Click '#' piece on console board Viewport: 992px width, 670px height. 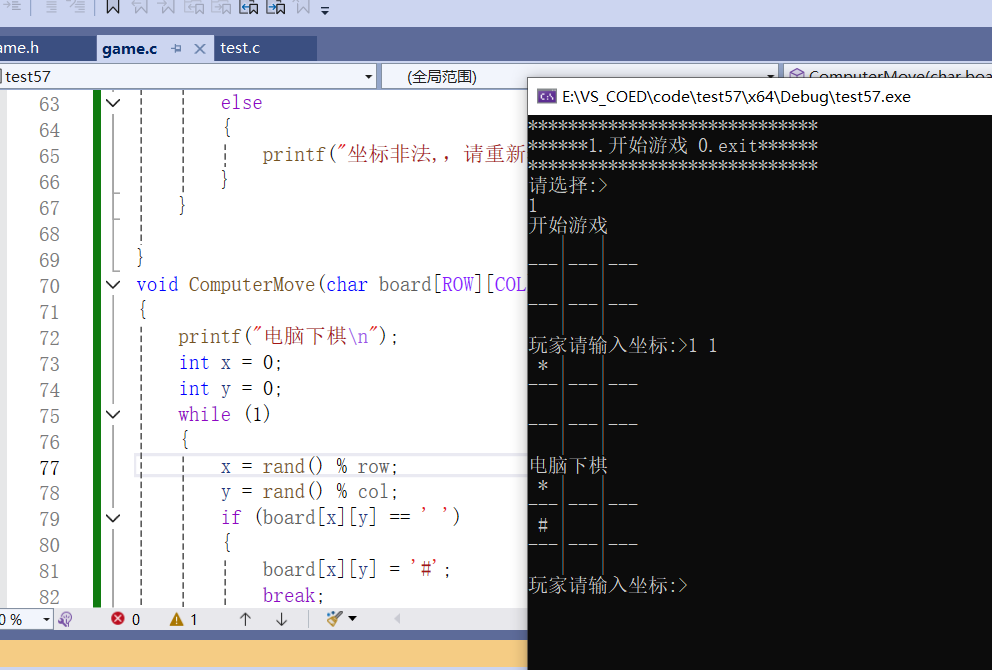coord(543,525)
